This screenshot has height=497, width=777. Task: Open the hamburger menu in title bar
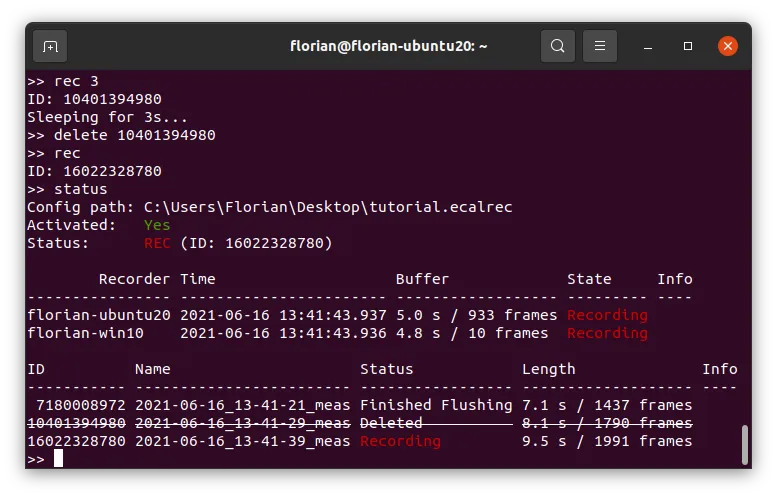pyautogui.click(x=600, y=46)
